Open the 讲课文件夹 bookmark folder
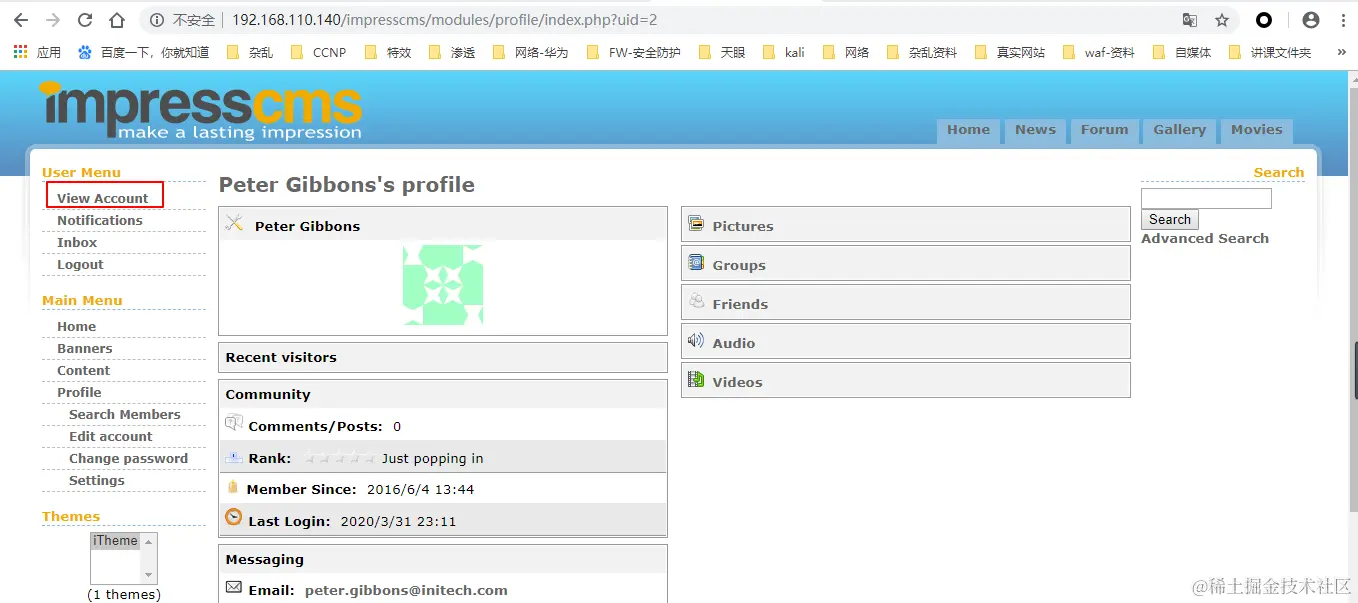 point(1269,52)
